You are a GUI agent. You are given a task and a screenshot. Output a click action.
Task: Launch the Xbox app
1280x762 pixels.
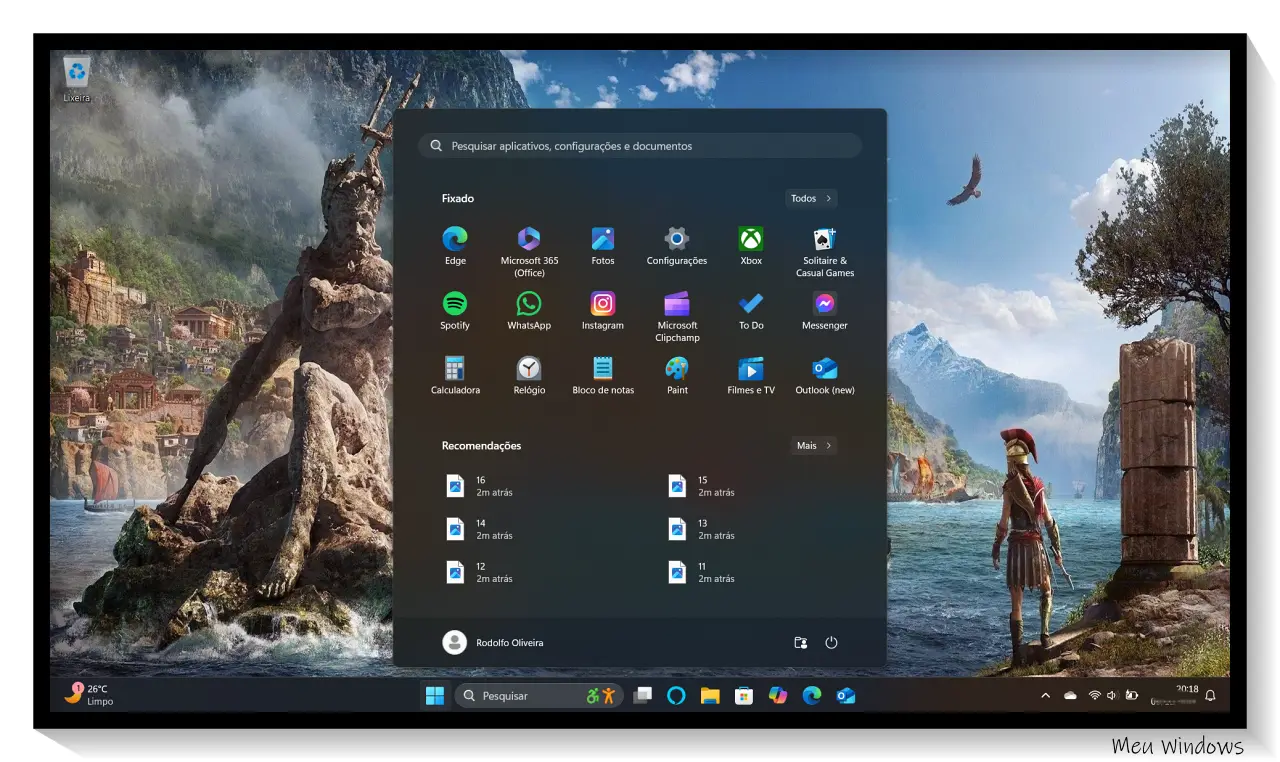pyautogui.click(x=751, y=239)
